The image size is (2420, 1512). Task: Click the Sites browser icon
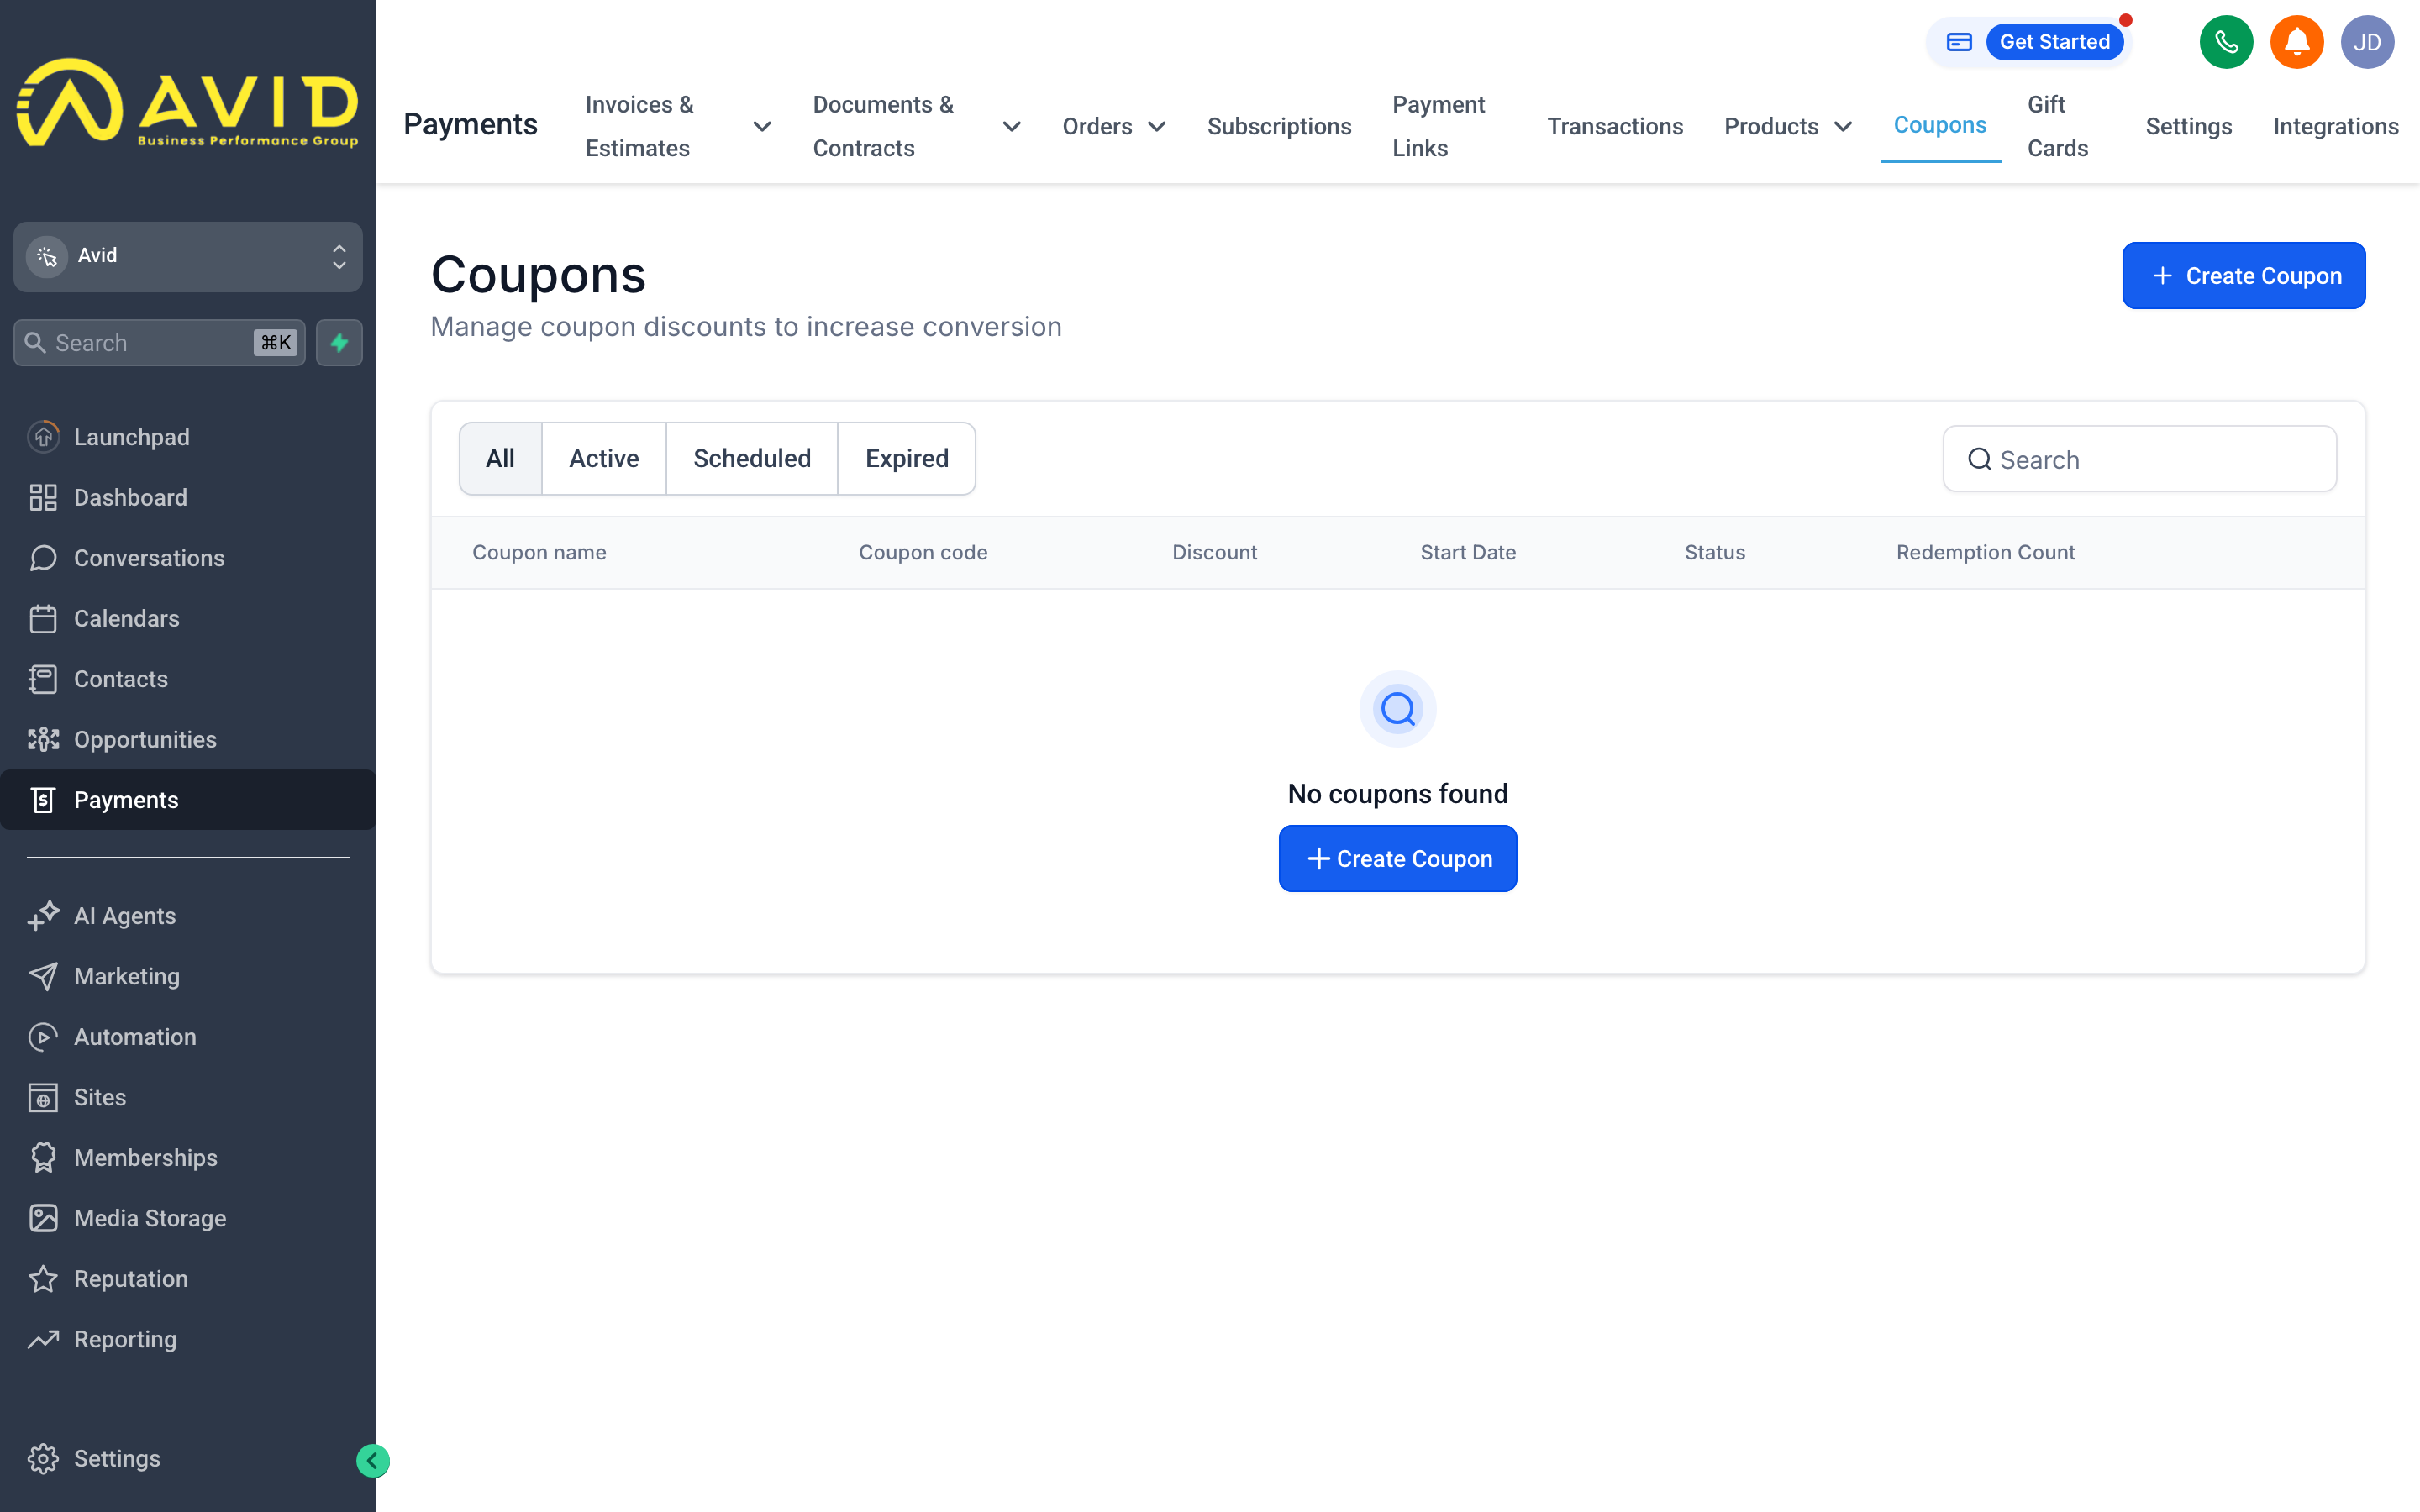point(43,1097)
